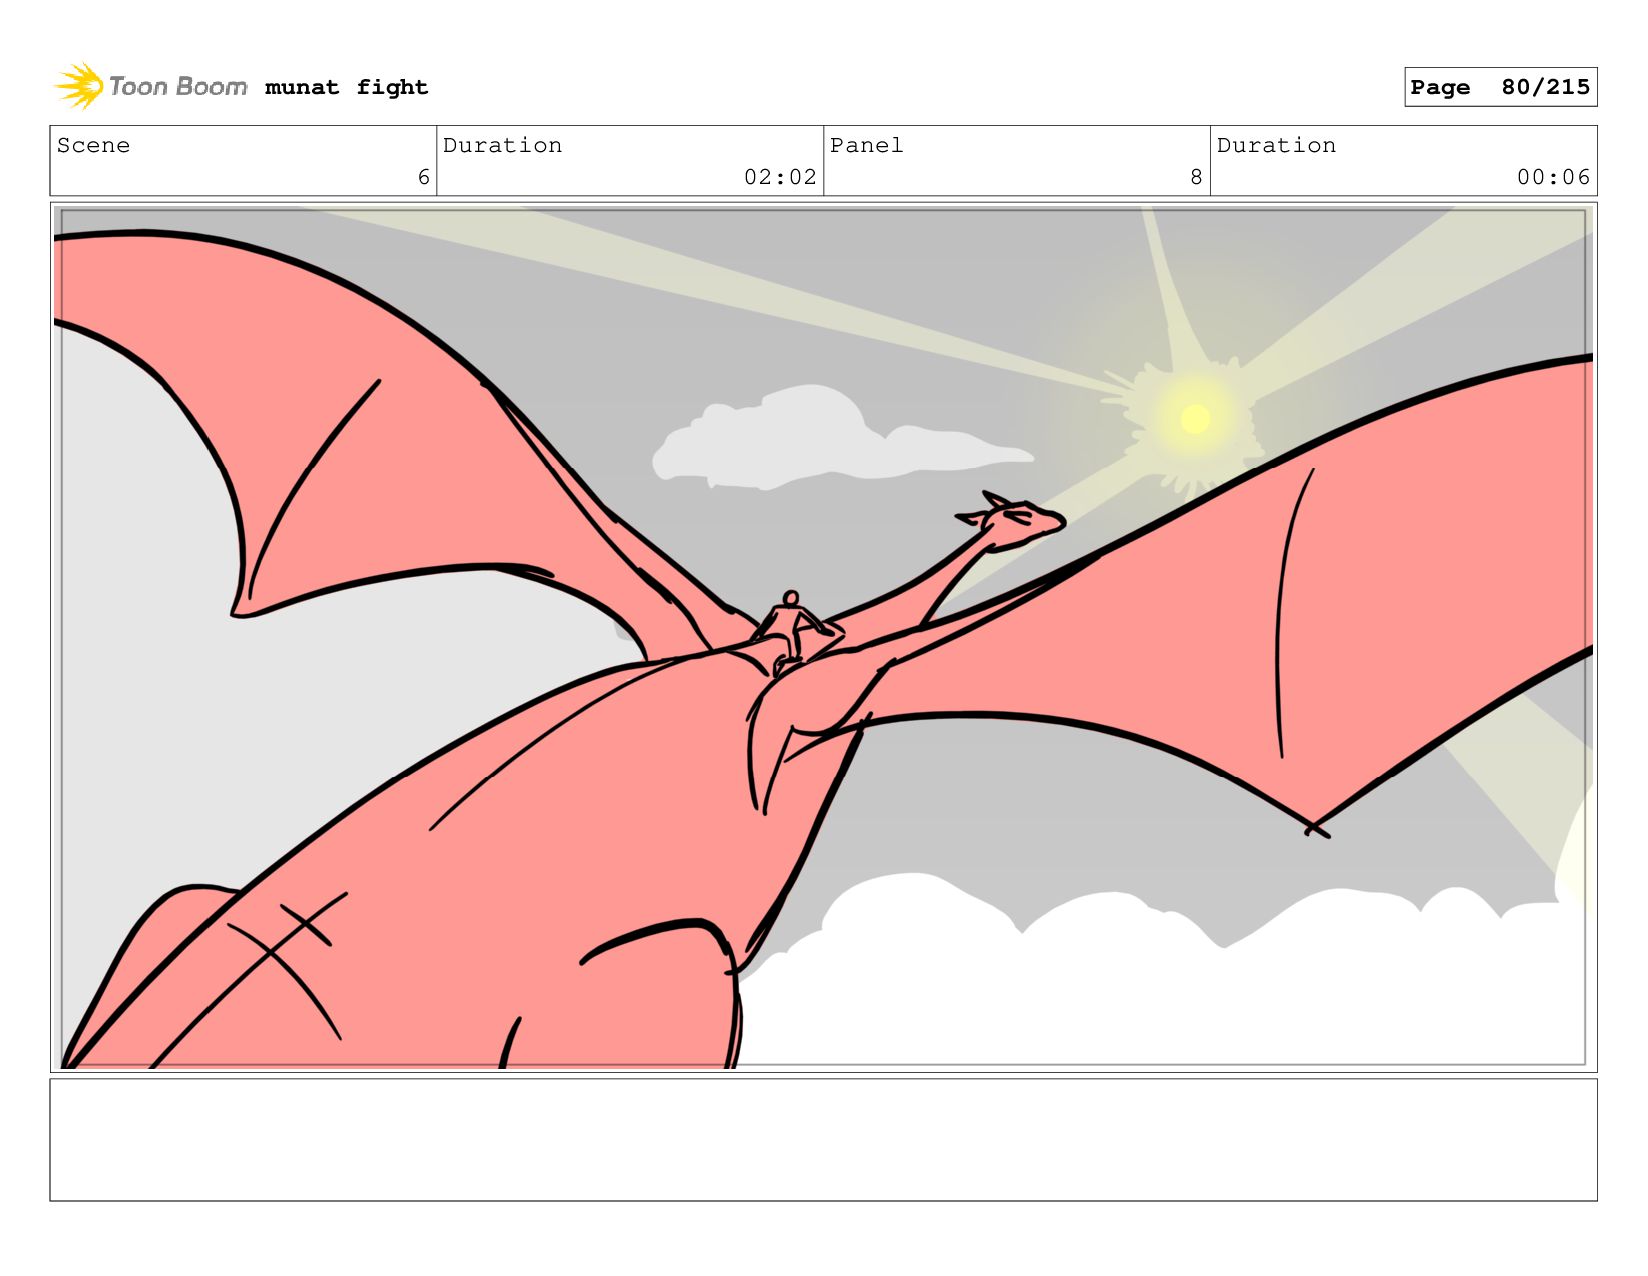The height and width of the screenshot is (1276, 1648).
Task: Click panel duration value 00:06
Action: pyautogui.click(x=1553, y=177)
